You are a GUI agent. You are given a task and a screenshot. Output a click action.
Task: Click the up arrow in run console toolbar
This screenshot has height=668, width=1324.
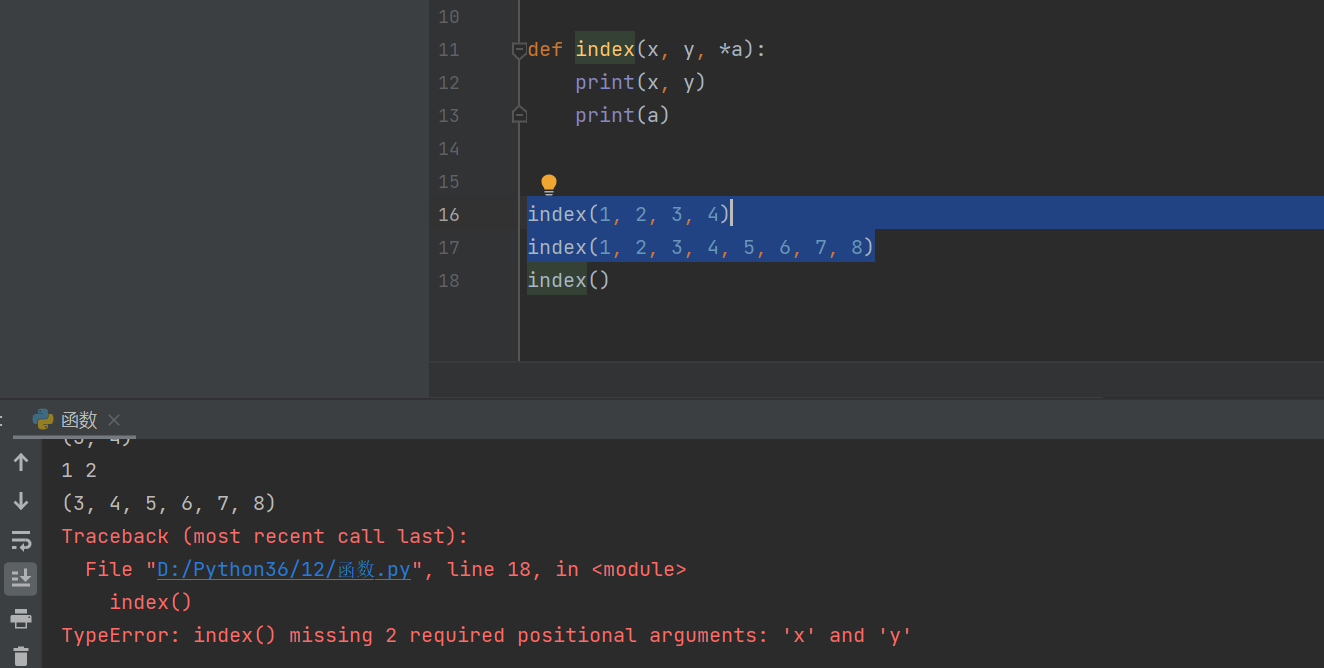[21, 462]
